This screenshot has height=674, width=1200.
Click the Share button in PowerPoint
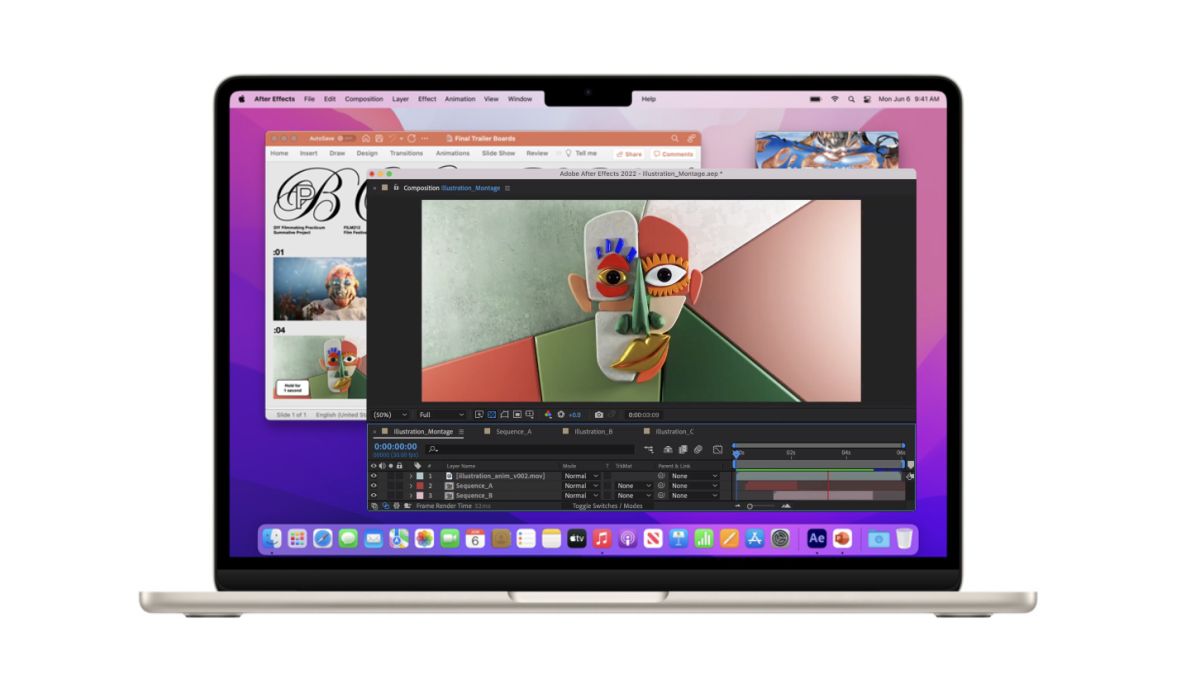coord(629,154)
